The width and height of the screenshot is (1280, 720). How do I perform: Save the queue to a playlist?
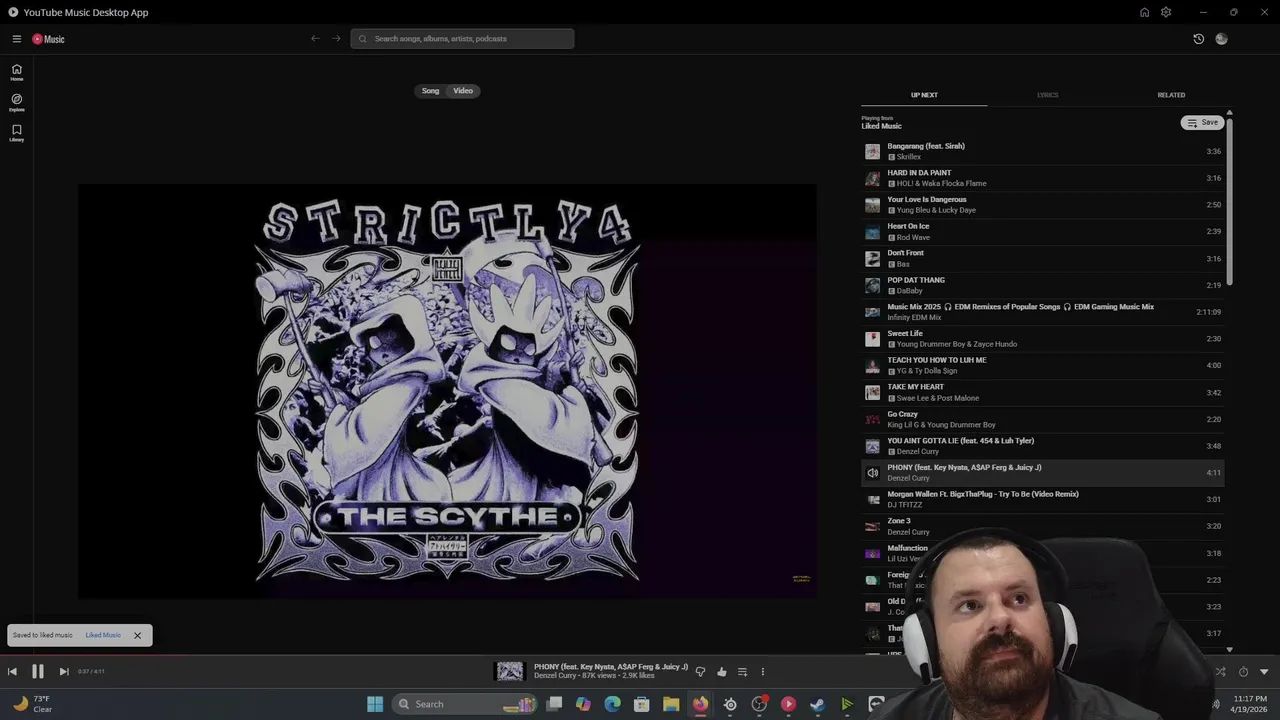tap(1202, 122)
